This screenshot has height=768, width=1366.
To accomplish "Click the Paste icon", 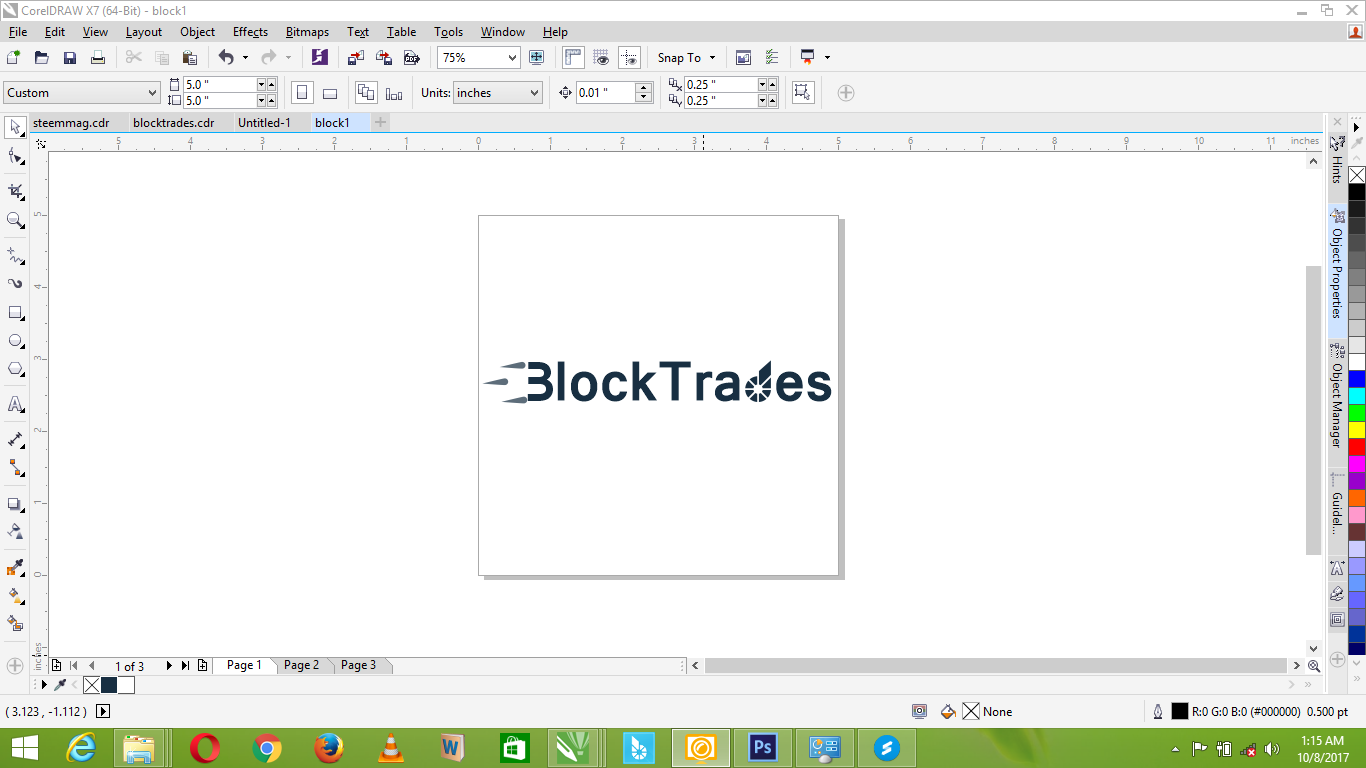I will pyautogui.click(x=190, y=58).
